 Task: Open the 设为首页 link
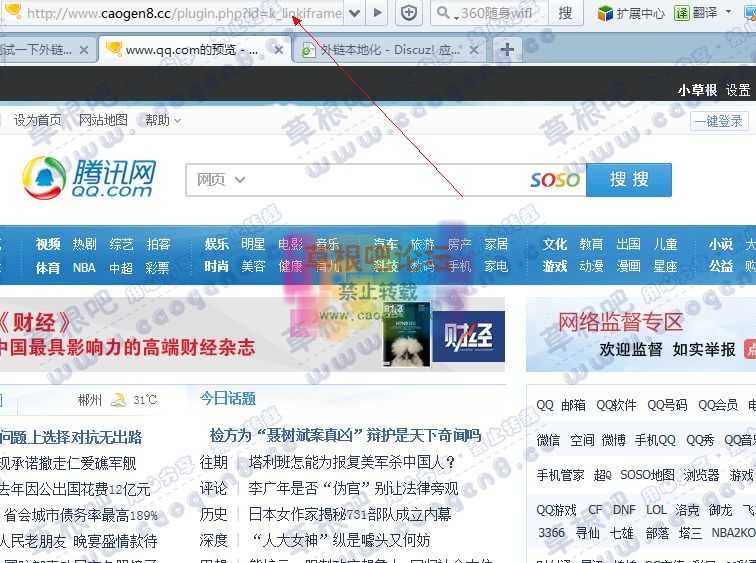tap(37, 120)
